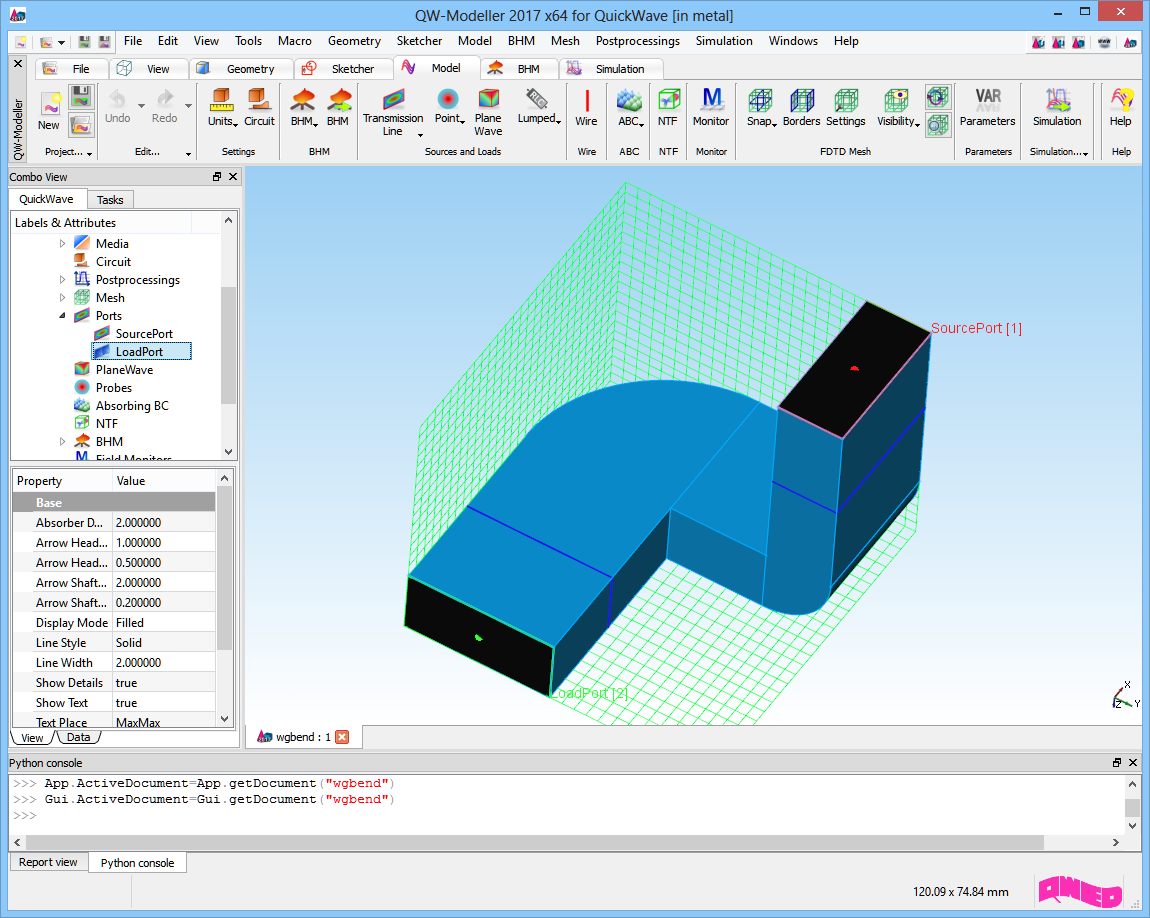The height and width of the screenshot is (918, 1150).
Task: Close the Combo View panel
Action: pos(233,177)
